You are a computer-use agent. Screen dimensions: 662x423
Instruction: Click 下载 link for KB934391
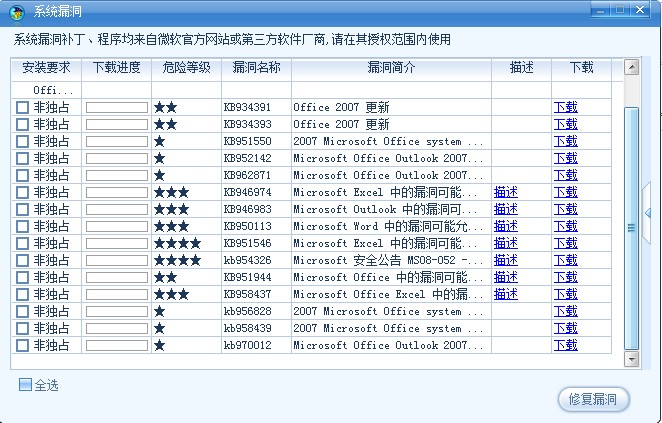[565, 107]
